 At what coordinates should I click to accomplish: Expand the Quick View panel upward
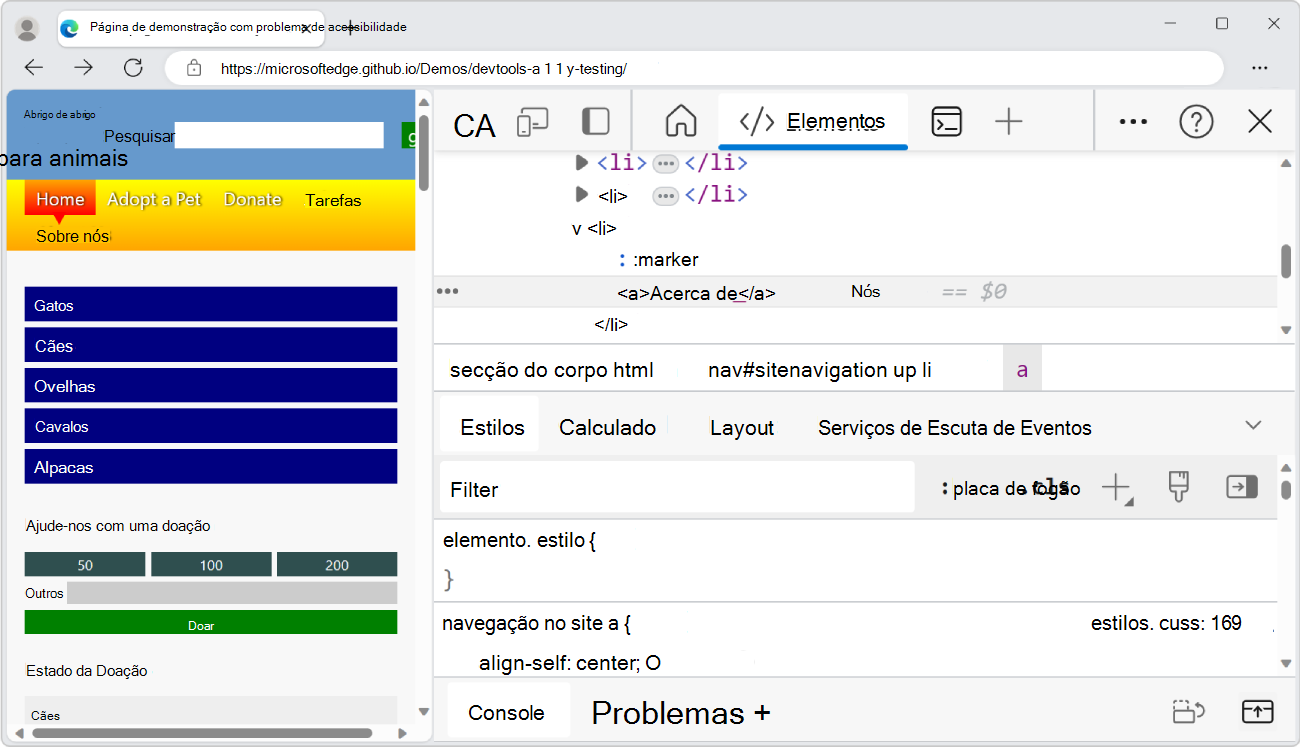pyautogui.click(x=1258, y=711)
